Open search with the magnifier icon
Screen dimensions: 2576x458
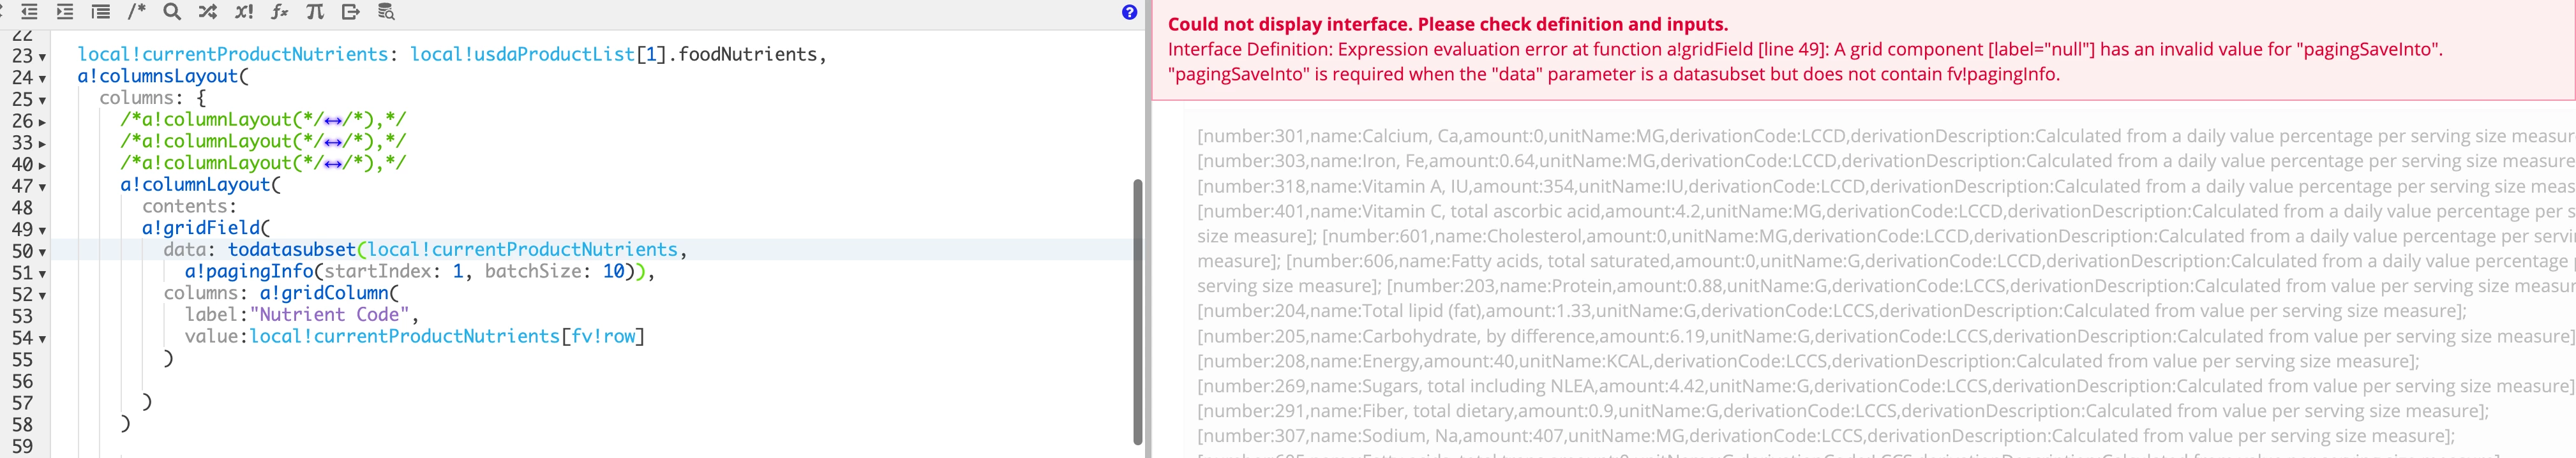[x=172, y=12]
